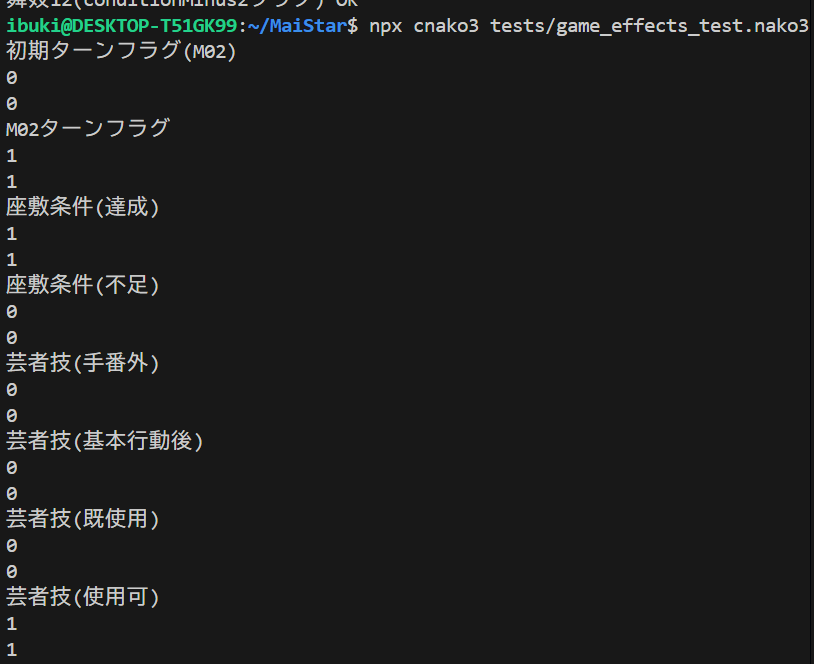Click the 1 directly below 座敷条件(達成)

tap(12, 234)
